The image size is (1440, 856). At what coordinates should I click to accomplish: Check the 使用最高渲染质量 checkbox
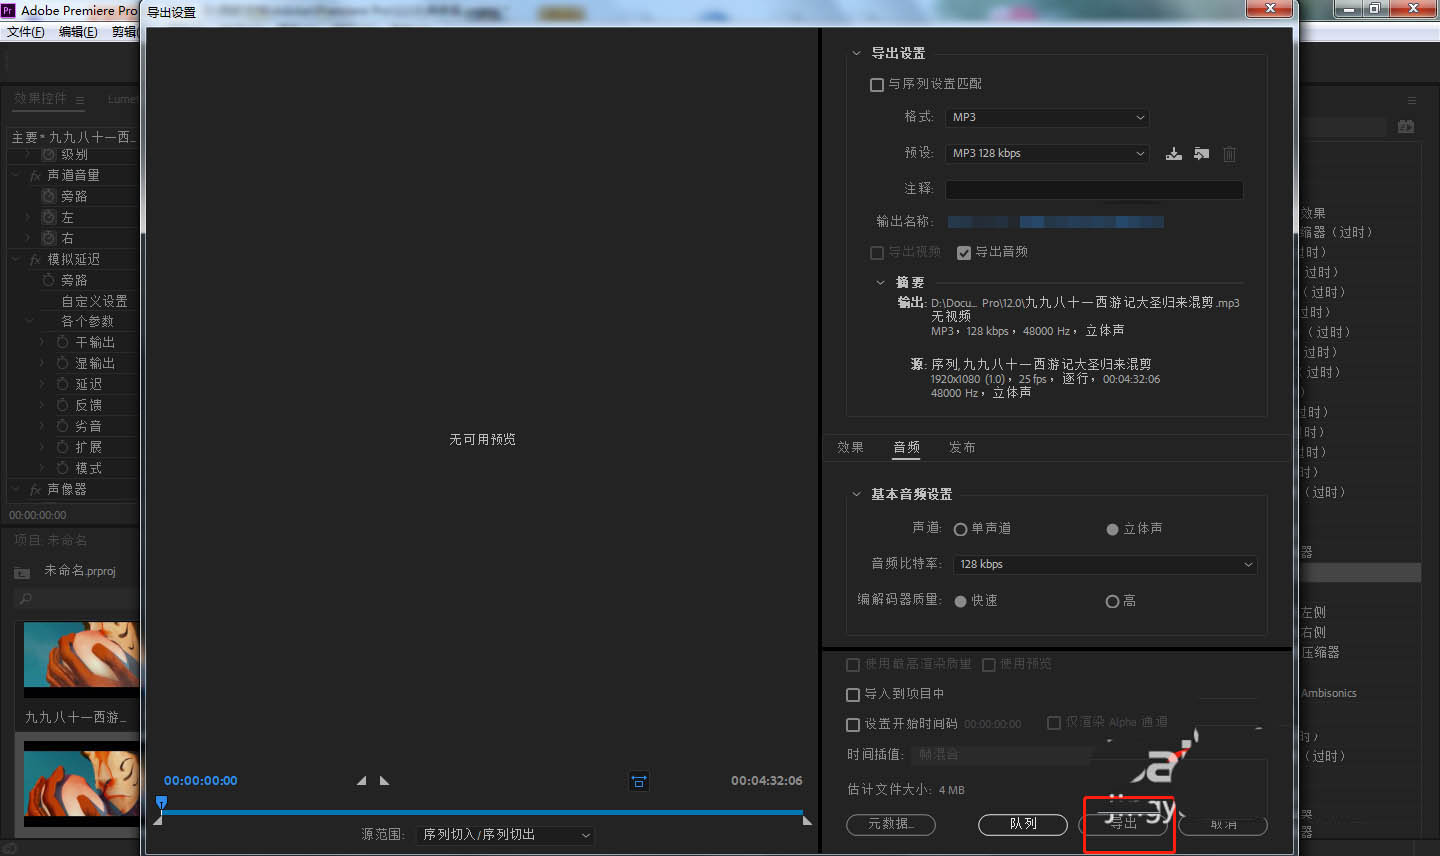853,664
